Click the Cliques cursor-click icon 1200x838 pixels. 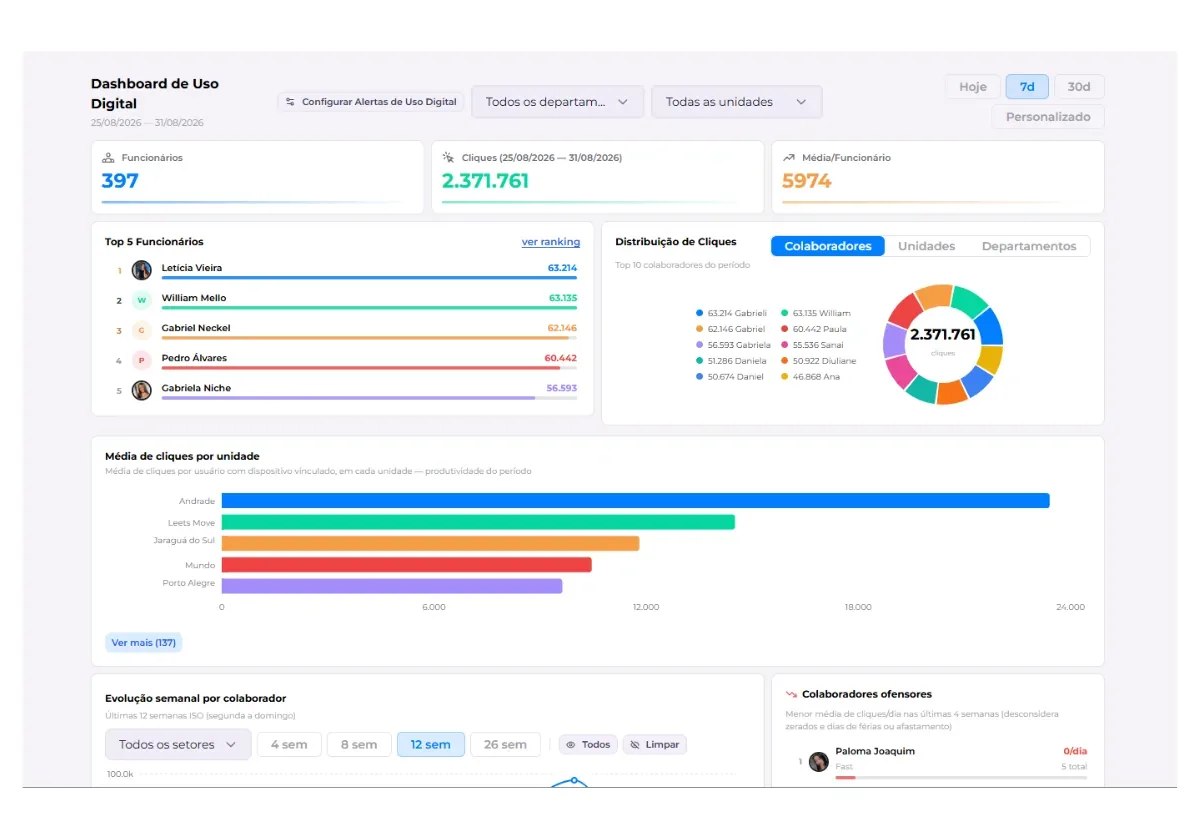(x=448, y=158)
